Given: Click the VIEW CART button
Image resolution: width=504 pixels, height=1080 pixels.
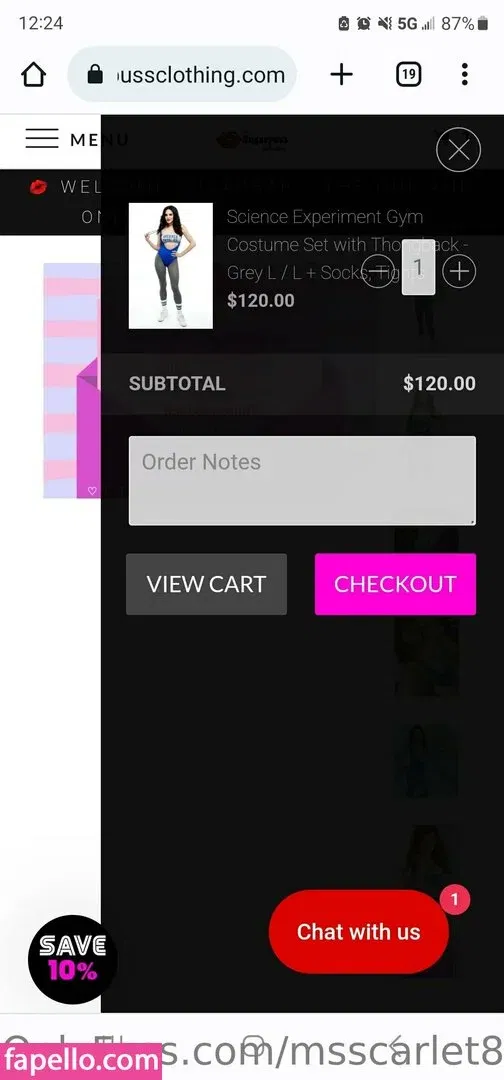Looking at the screenshot, I should (207, 584).
